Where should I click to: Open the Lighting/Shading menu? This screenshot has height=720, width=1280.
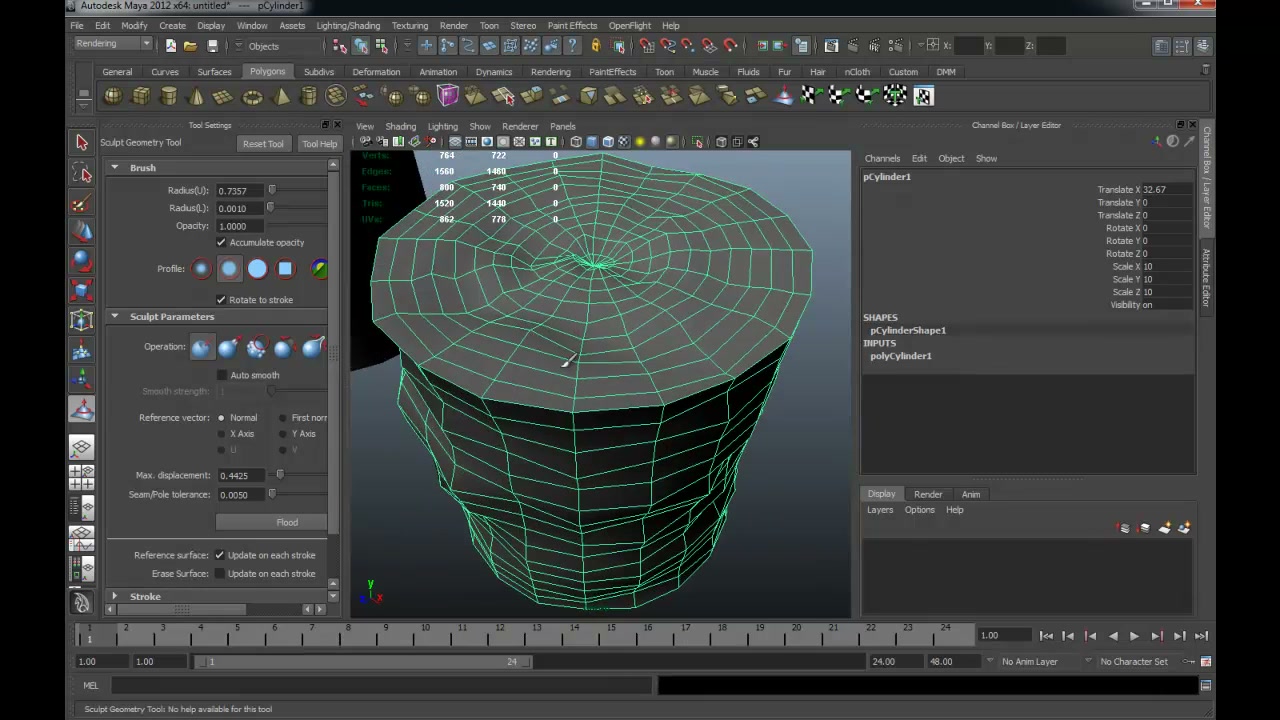click(348, 26)
